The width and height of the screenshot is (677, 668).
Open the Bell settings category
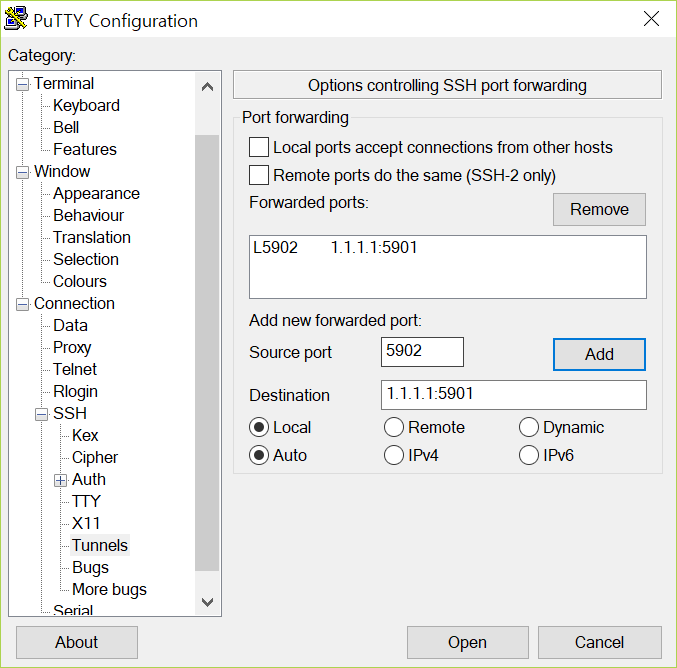coord(66,127)
